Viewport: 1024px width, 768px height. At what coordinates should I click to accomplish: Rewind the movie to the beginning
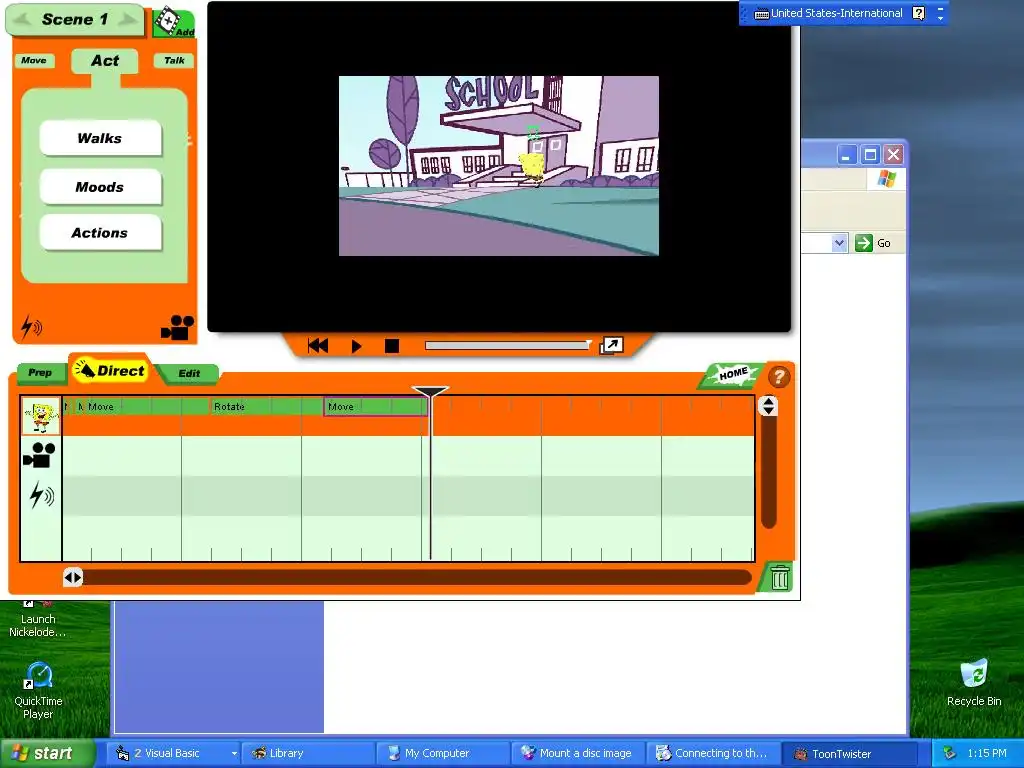click(318, 345)
